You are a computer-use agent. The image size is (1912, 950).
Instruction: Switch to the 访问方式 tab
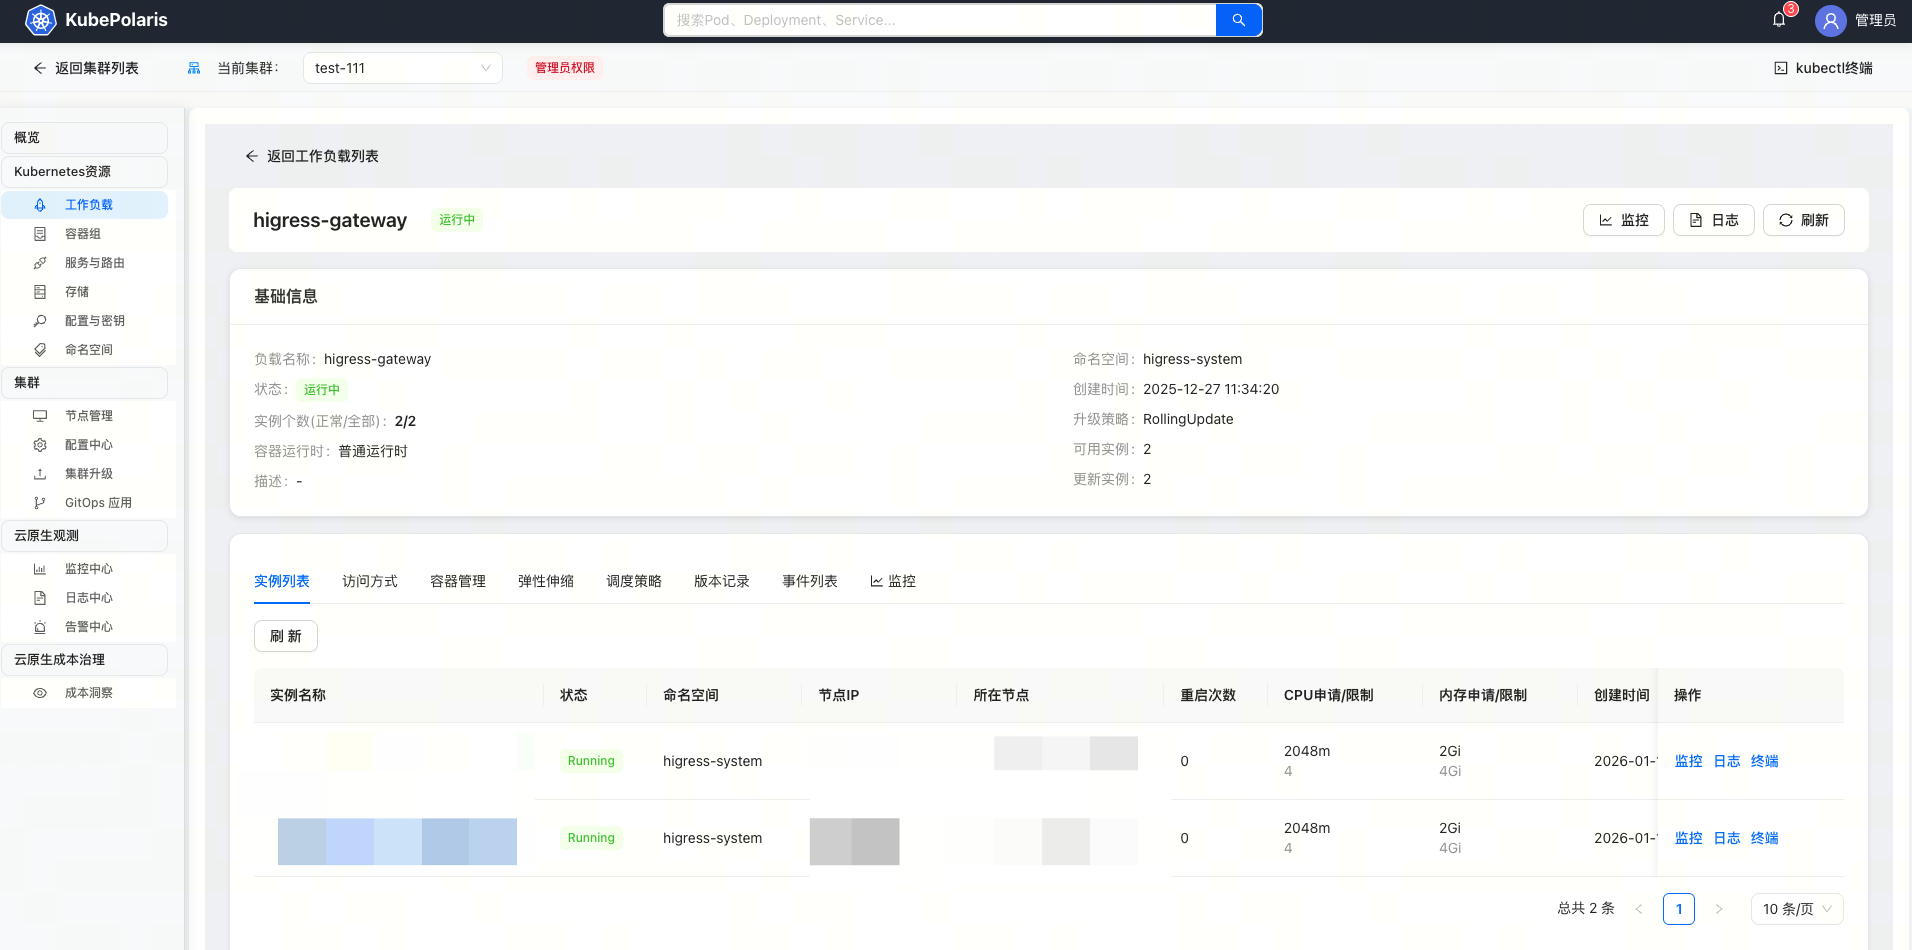pos(369,581)
